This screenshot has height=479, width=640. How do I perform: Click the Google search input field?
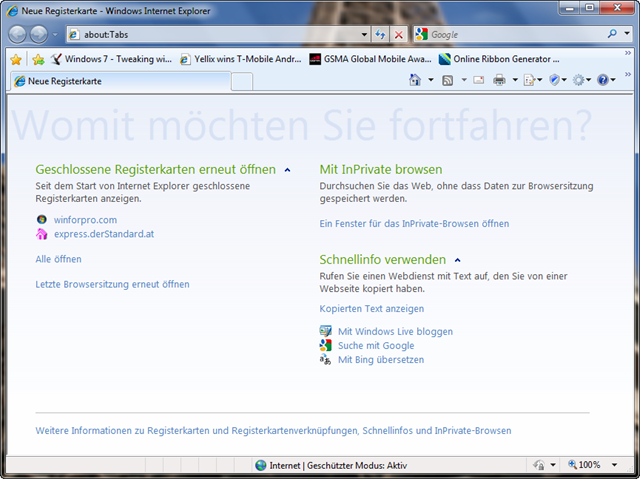tap(515, 34)
